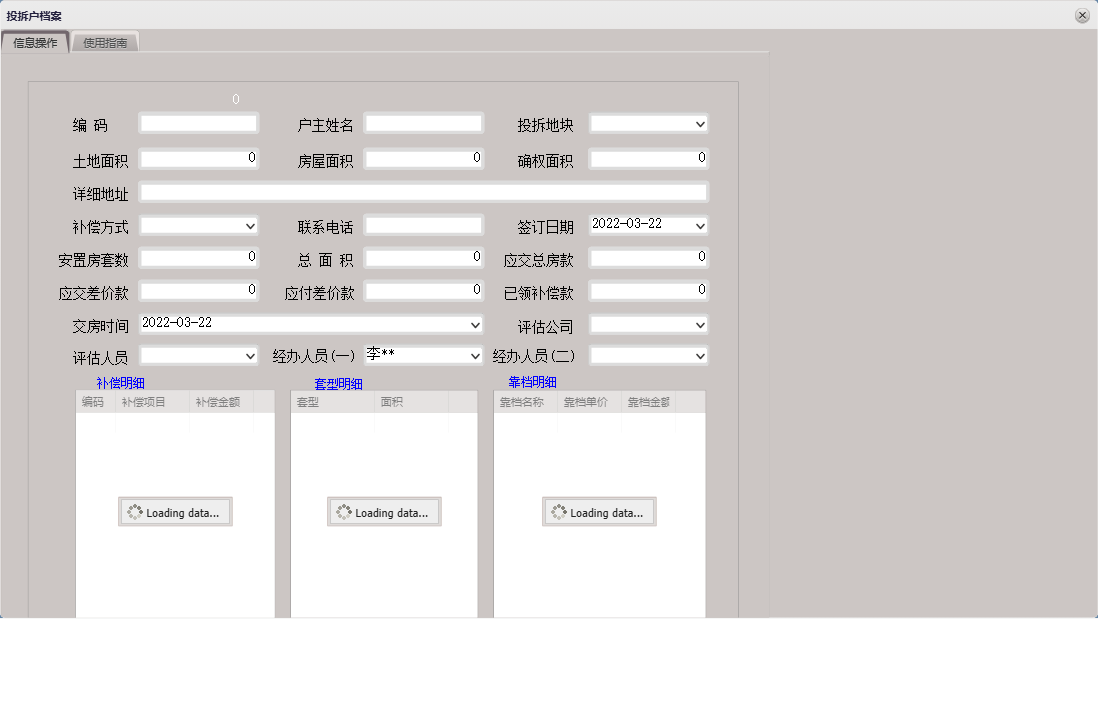1098x727 pixels.
Task: Click the 联系电话 input field
Action: 423,225
